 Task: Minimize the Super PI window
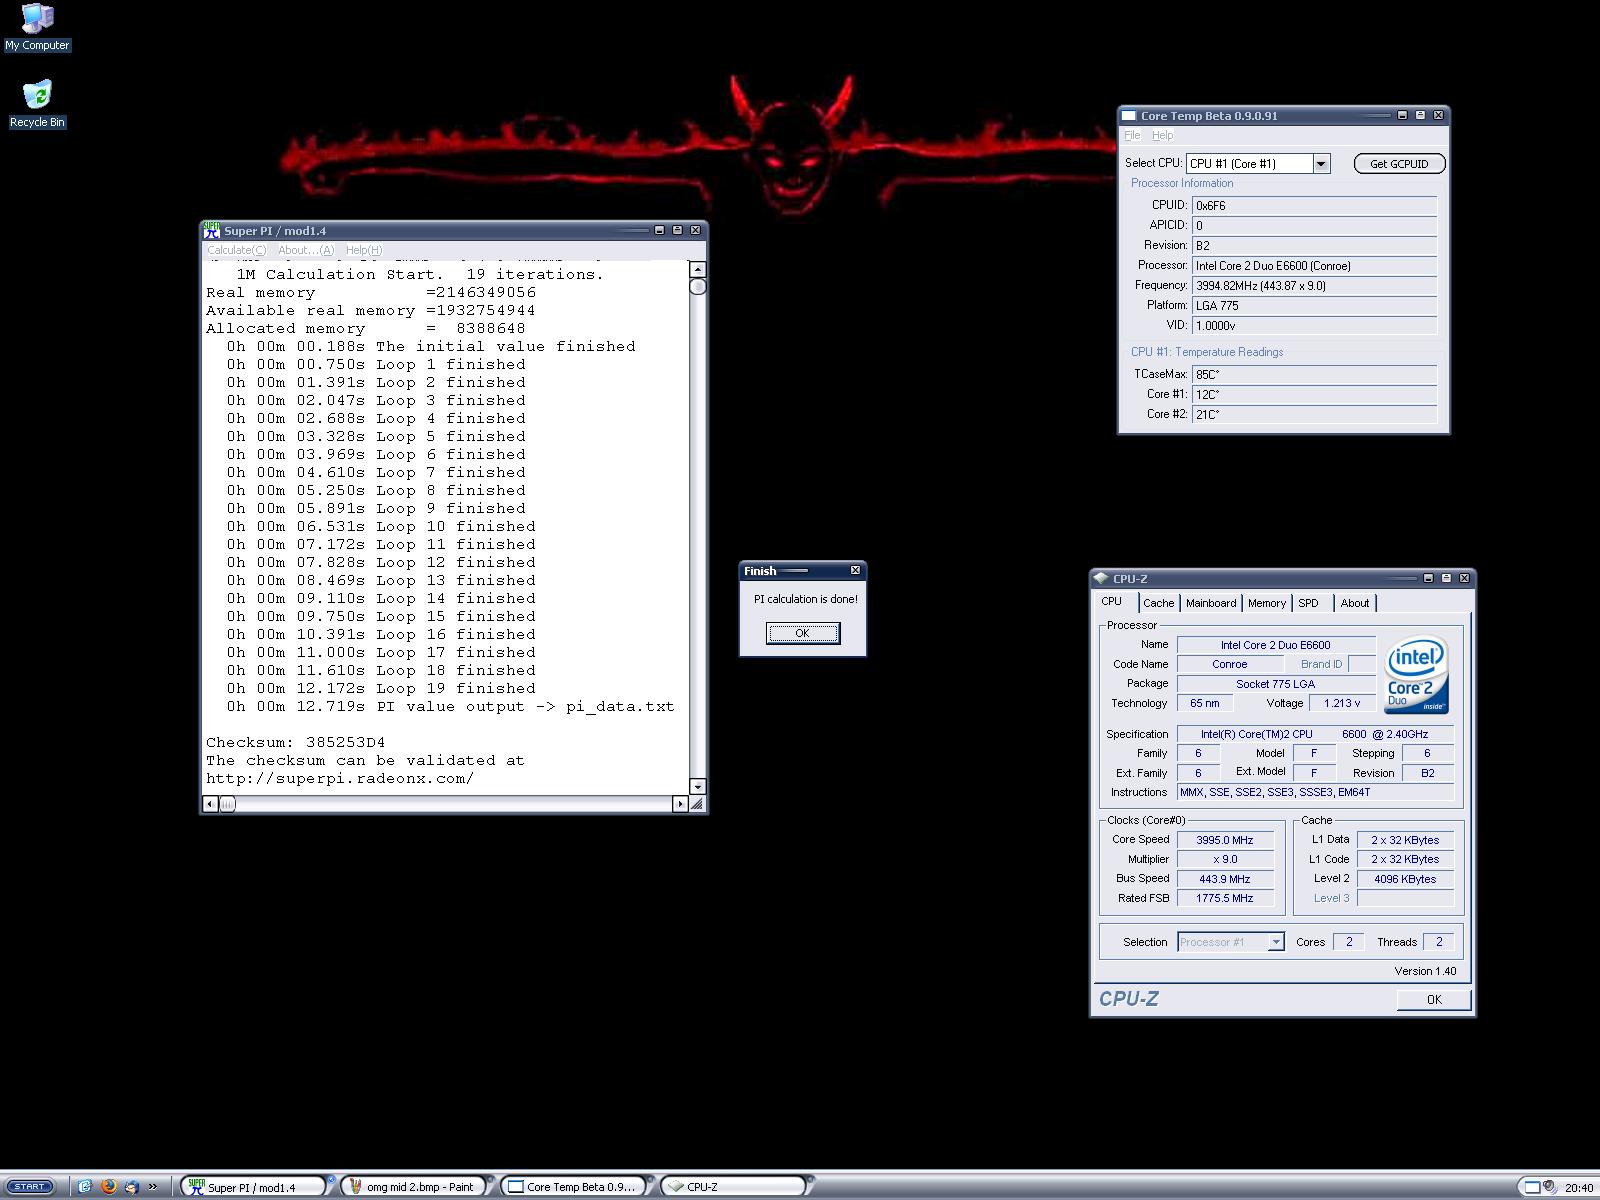(659, 230)
